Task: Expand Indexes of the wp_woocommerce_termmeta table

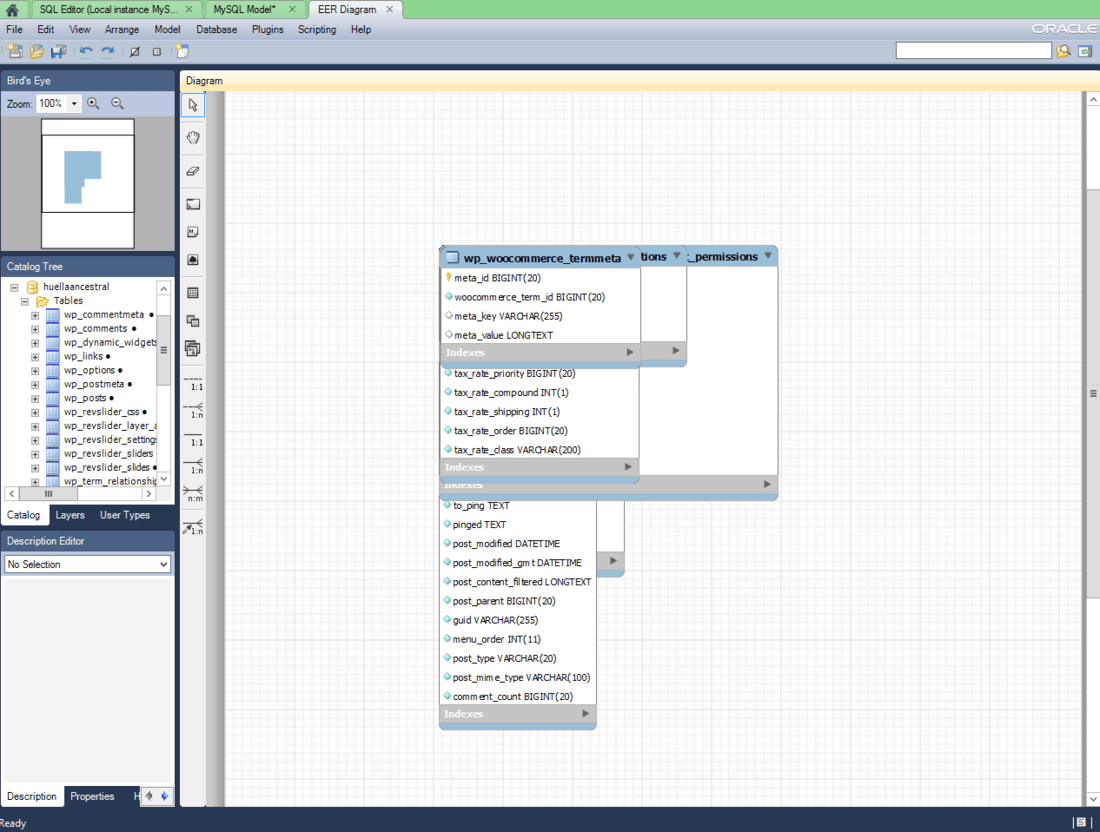Action: tap(629, 352)
